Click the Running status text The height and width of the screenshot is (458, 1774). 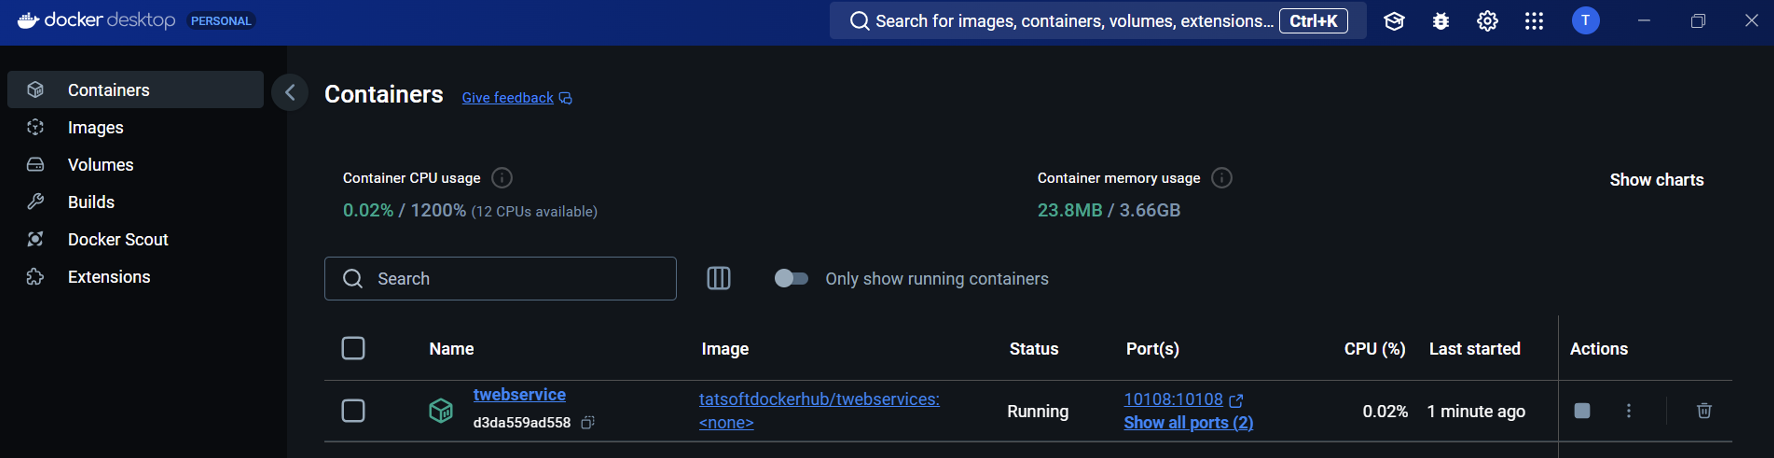(1037, 411)
